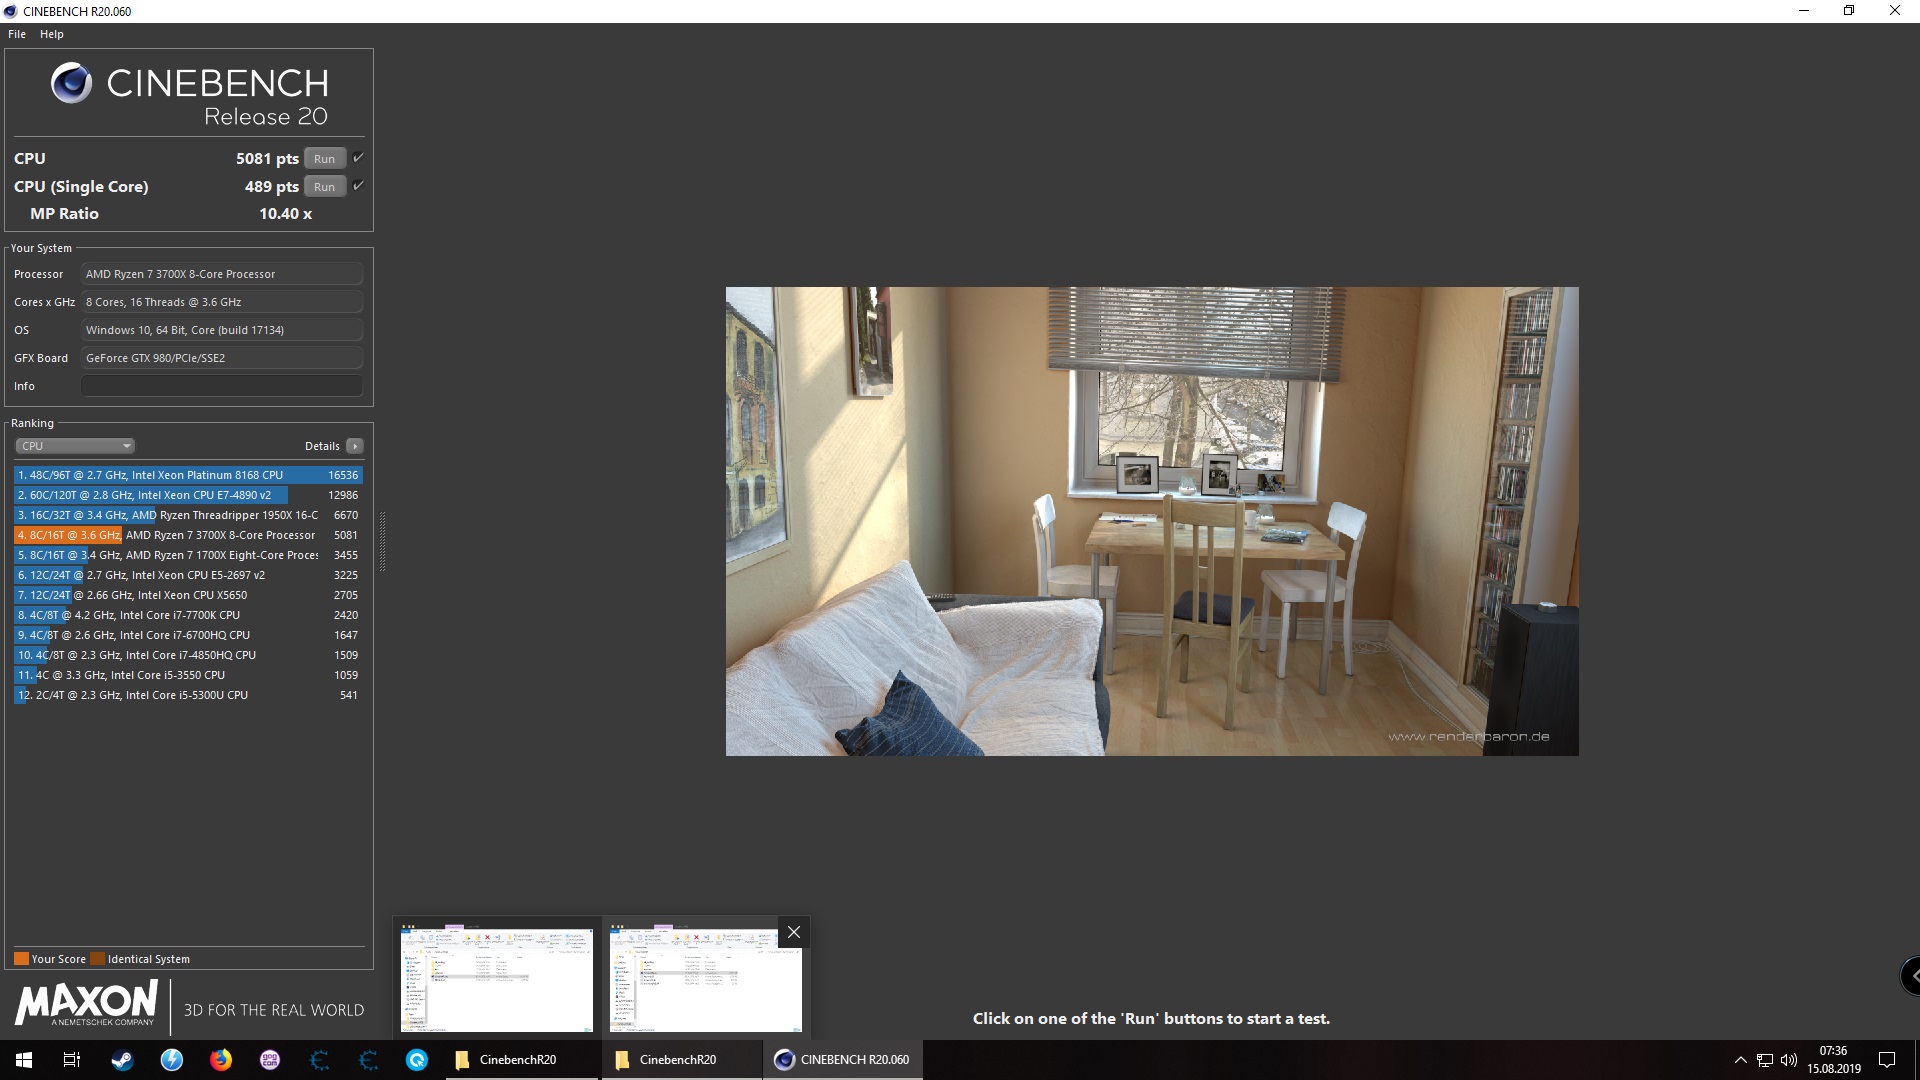Open the Ranking CPU dropdown
Image resolution: width=1920 pixels, height=1080 pixels.
pos(75,446)
